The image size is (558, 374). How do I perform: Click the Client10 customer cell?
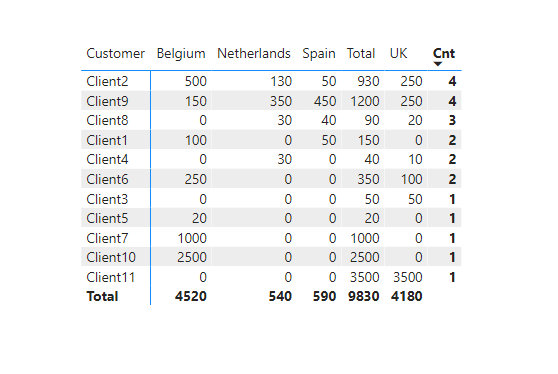[111, 257]
